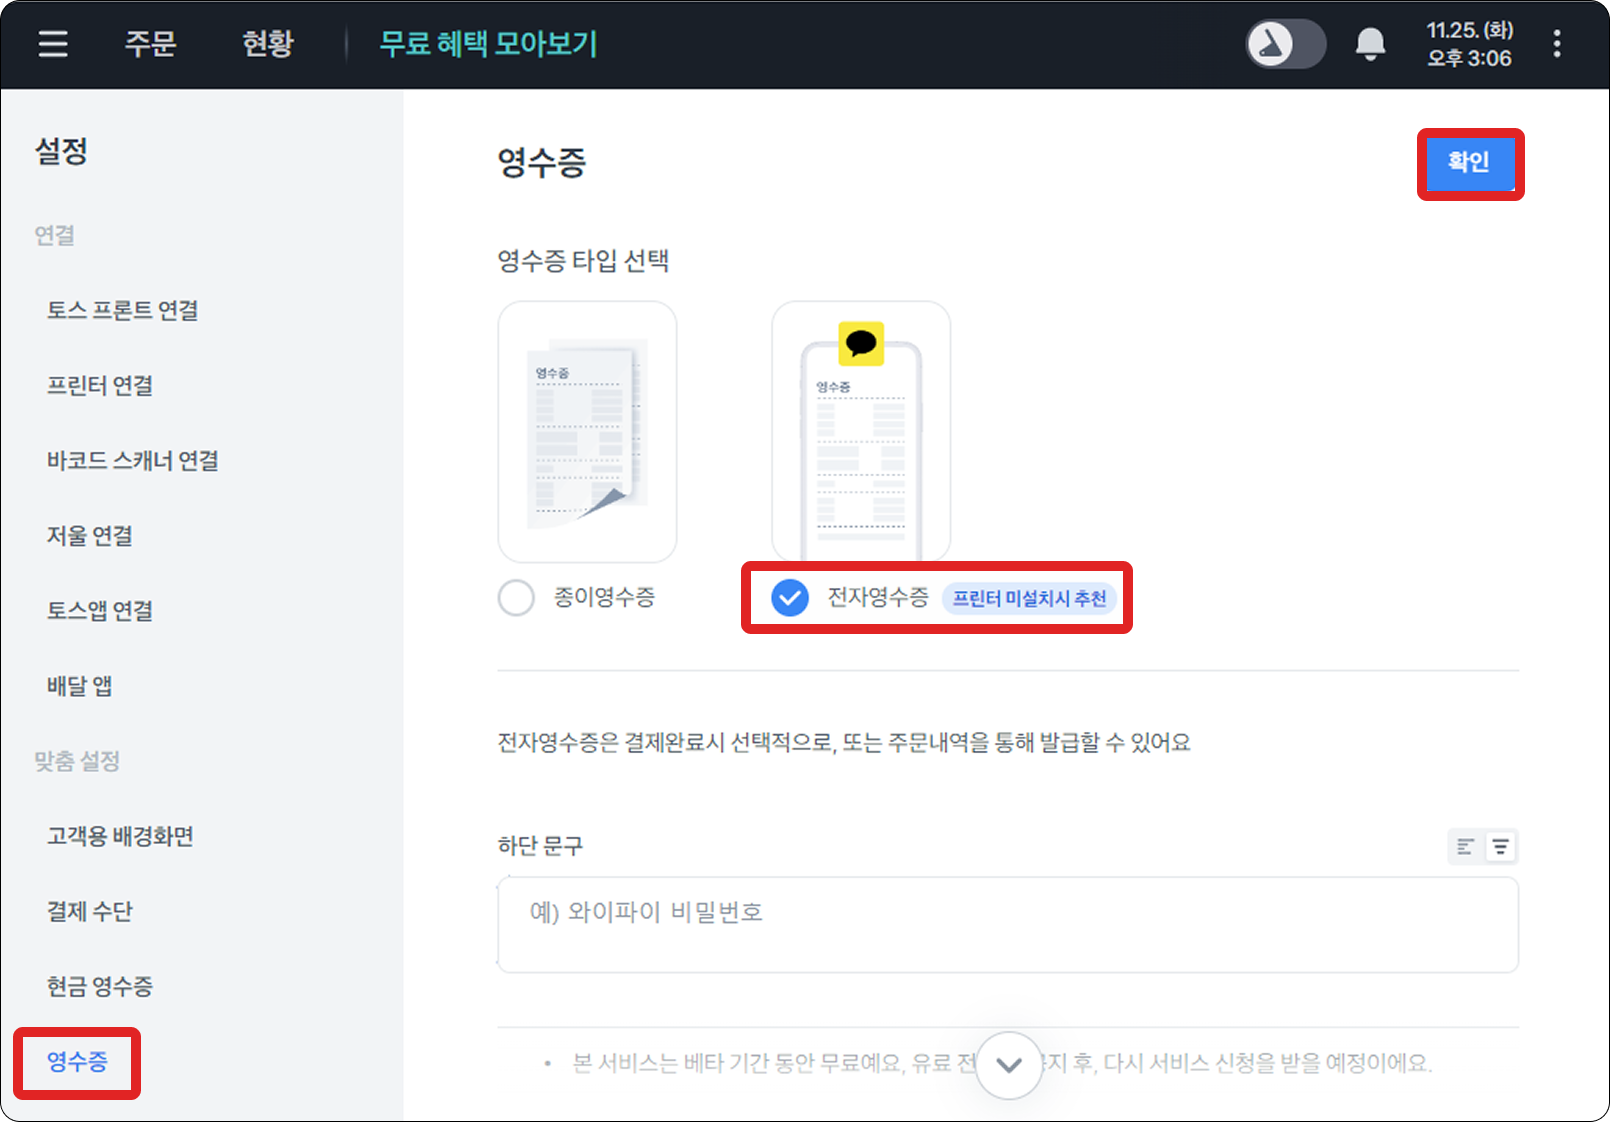Open the hamburger menu

[x=53, y=44]
